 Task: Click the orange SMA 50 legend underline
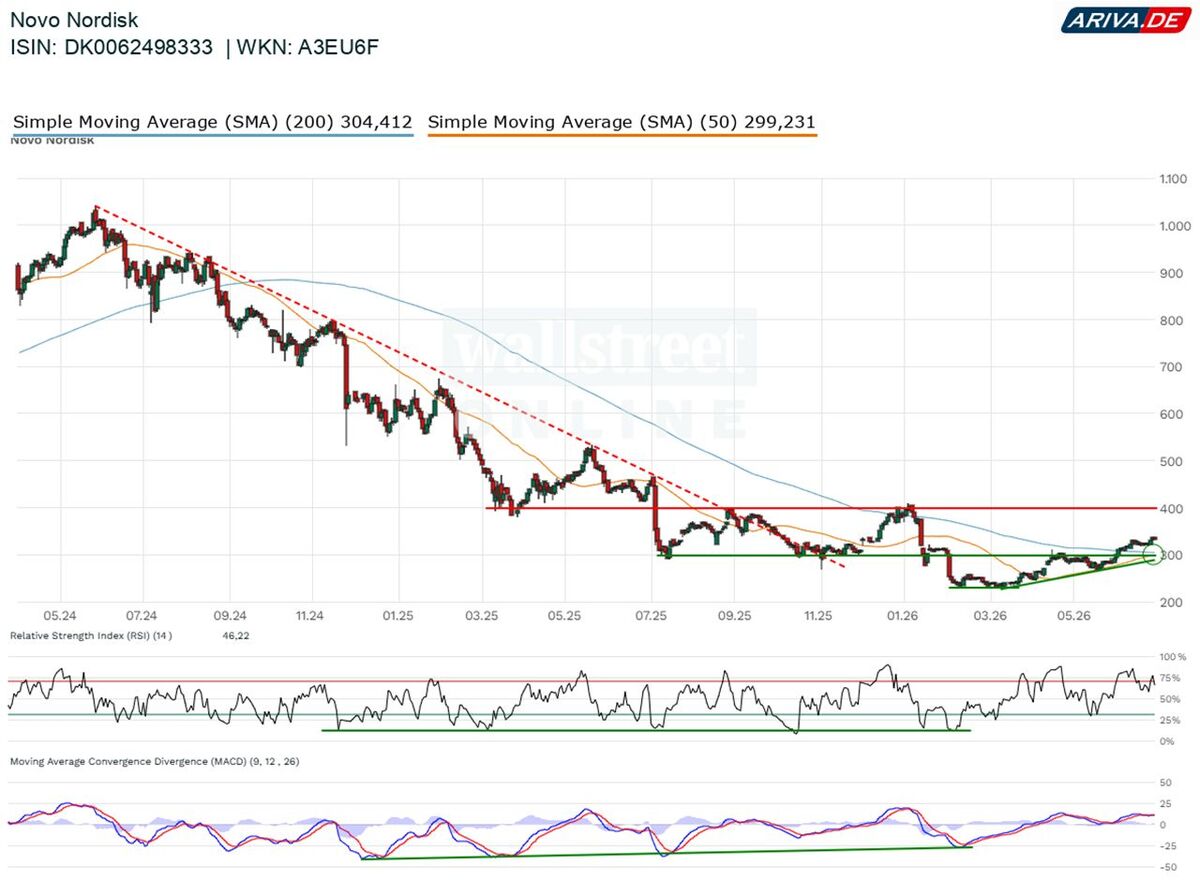pyautogui.click(x=622, y=135)
